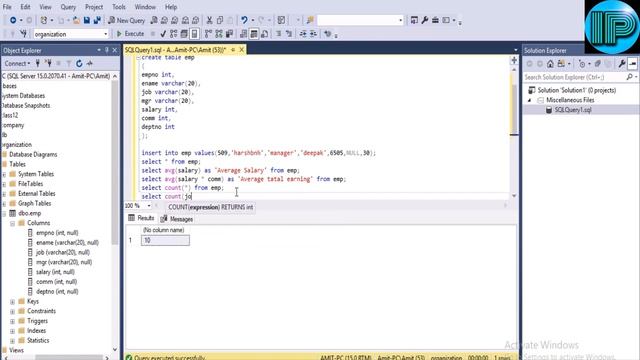Click the Cut scissors icon
The height and width of the screenshot is (360, 640).
209,20
